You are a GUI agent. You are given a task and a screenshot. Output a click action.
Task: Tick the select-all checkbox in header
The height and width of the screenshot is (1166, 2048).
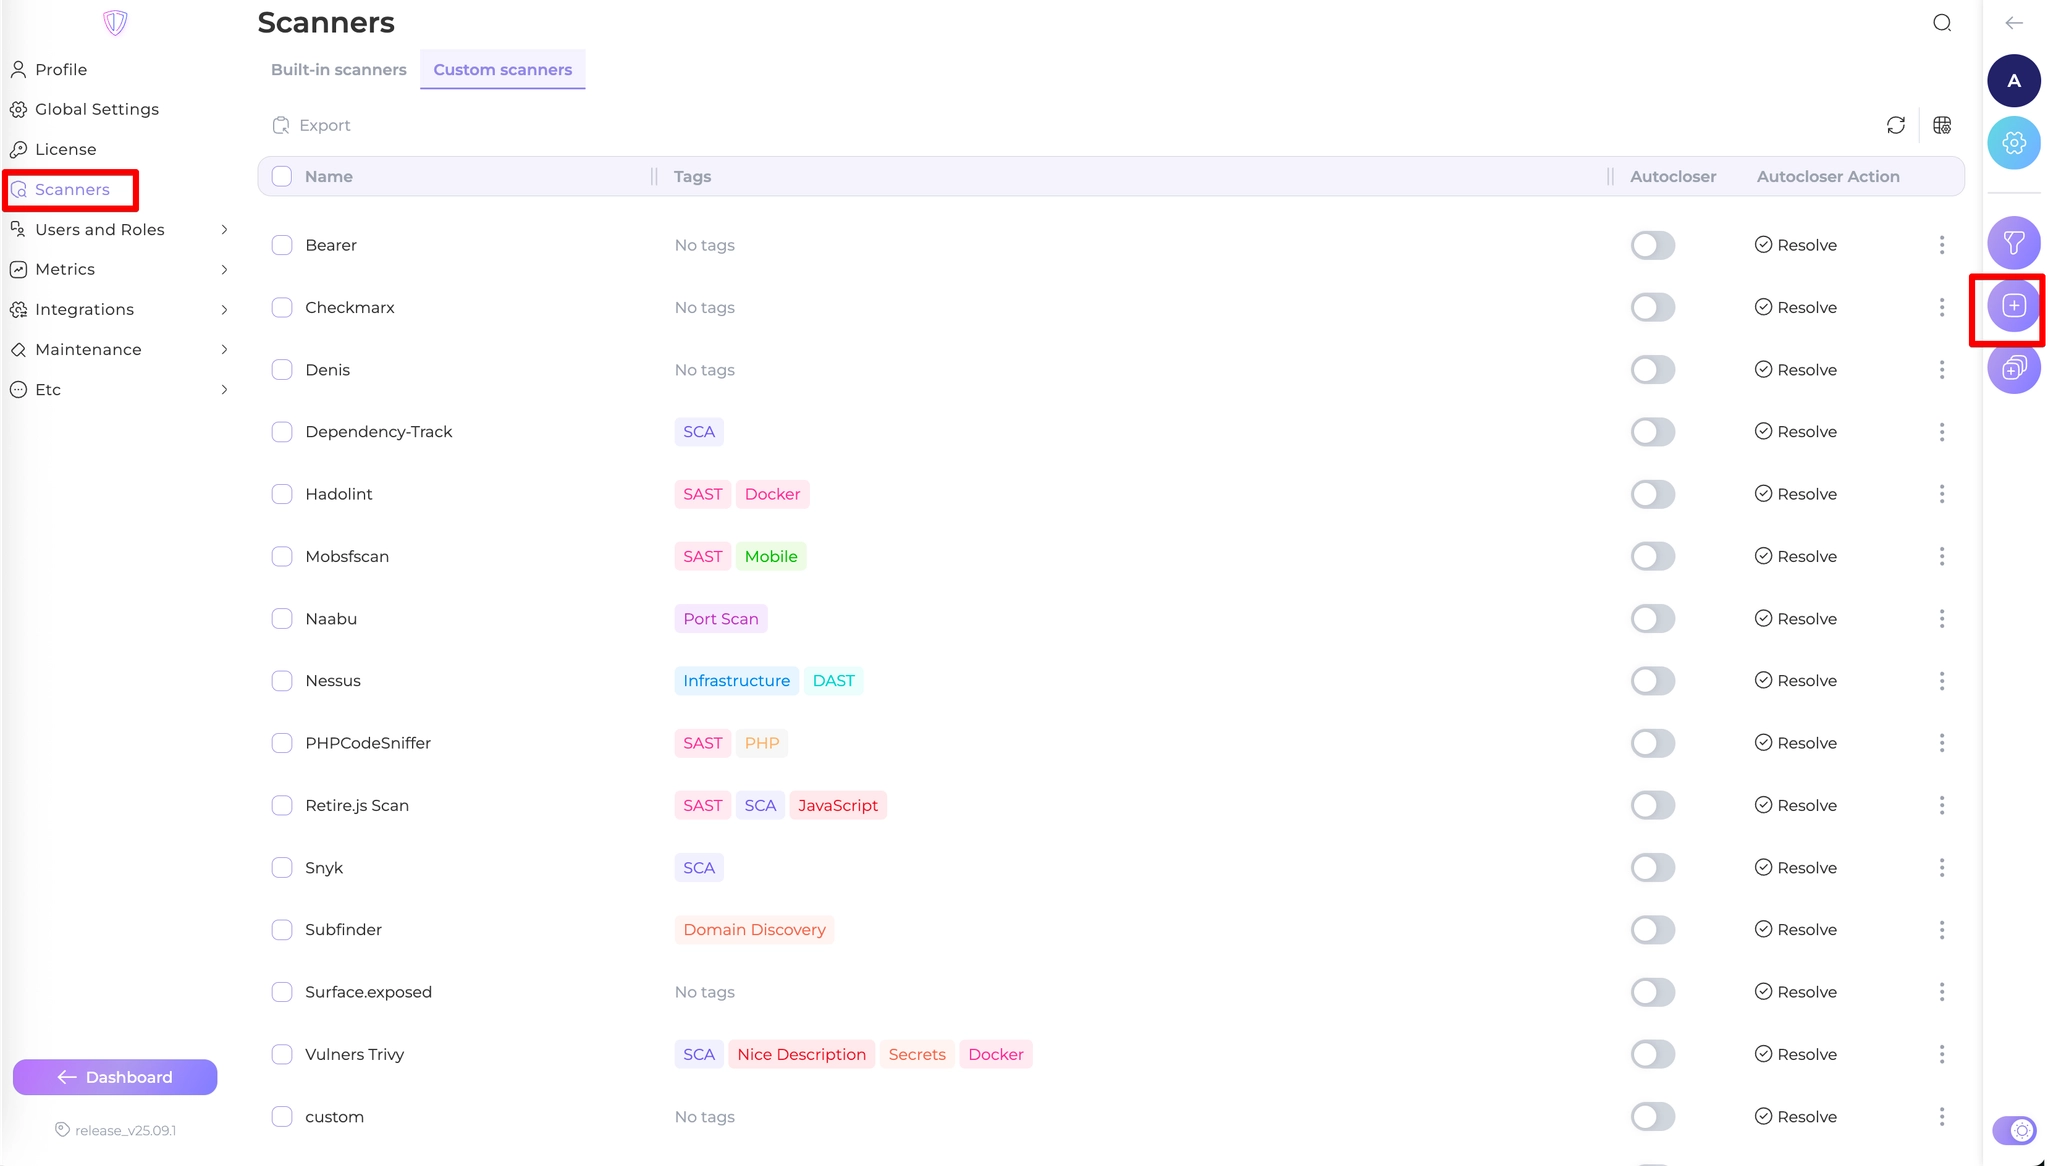coord(282,176)
